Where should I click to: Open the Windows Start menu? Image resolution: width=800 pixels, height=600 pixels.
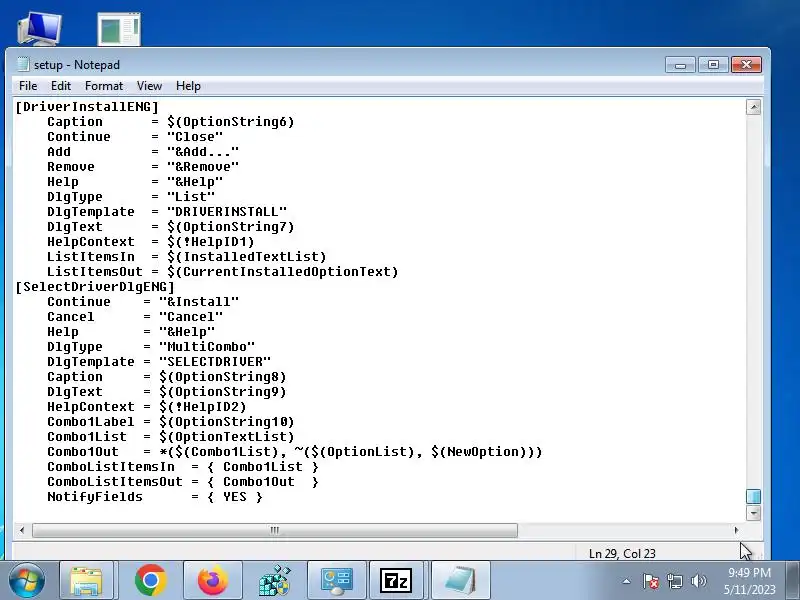pos(27,580)
